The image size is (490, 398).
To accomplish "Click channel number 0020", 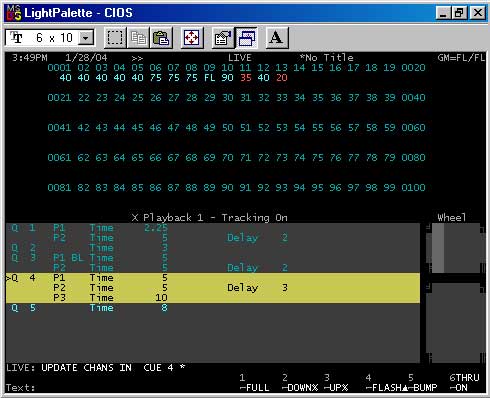I will pos(413,68).
